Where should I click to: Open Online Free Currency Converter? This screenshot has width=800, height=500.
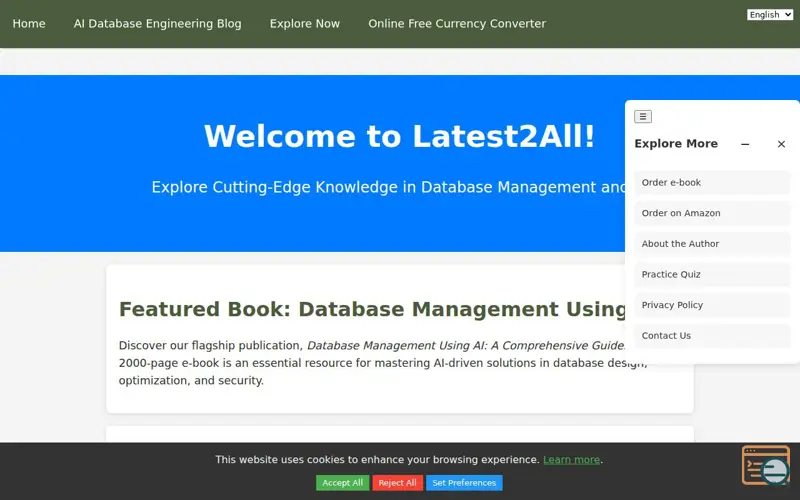457,23
